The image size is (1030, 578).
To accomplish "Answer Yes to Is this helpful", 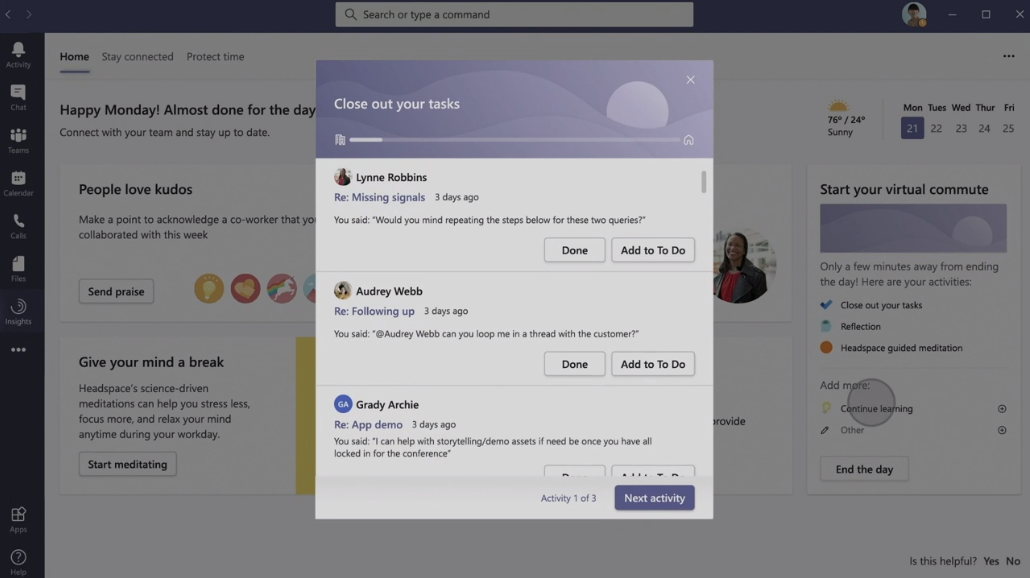I will point(991,561).
